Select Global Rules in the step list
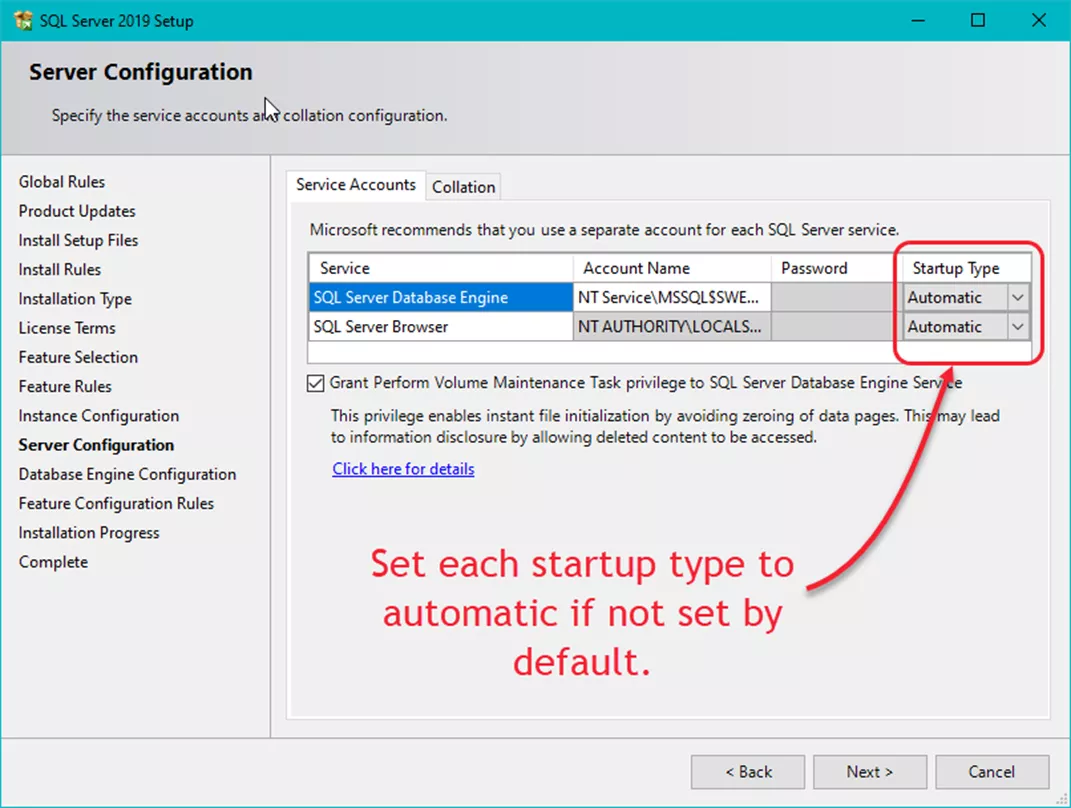The width and height of the screenshot is (1071, 808). click(61, 182)
